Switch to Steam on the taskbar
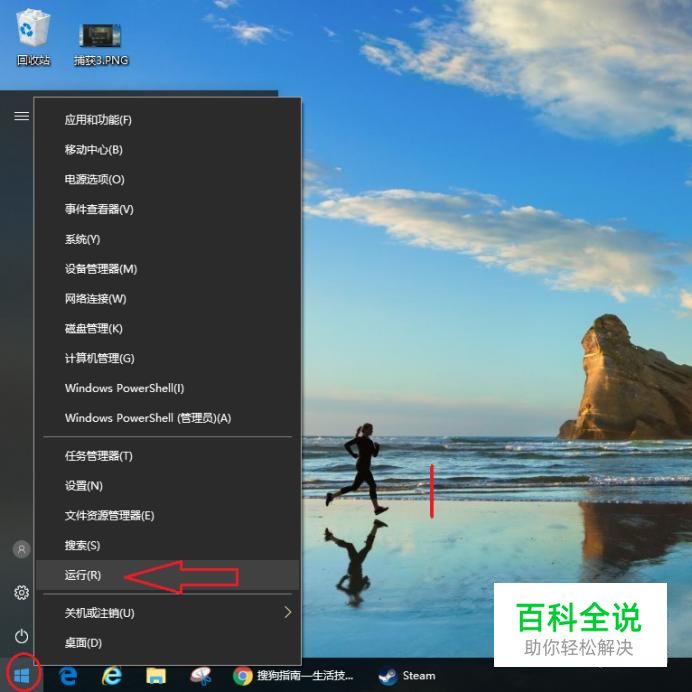Image resolution: width=692 pixels, height=692 pixels. pyautogui.click(x=407, y=676)
